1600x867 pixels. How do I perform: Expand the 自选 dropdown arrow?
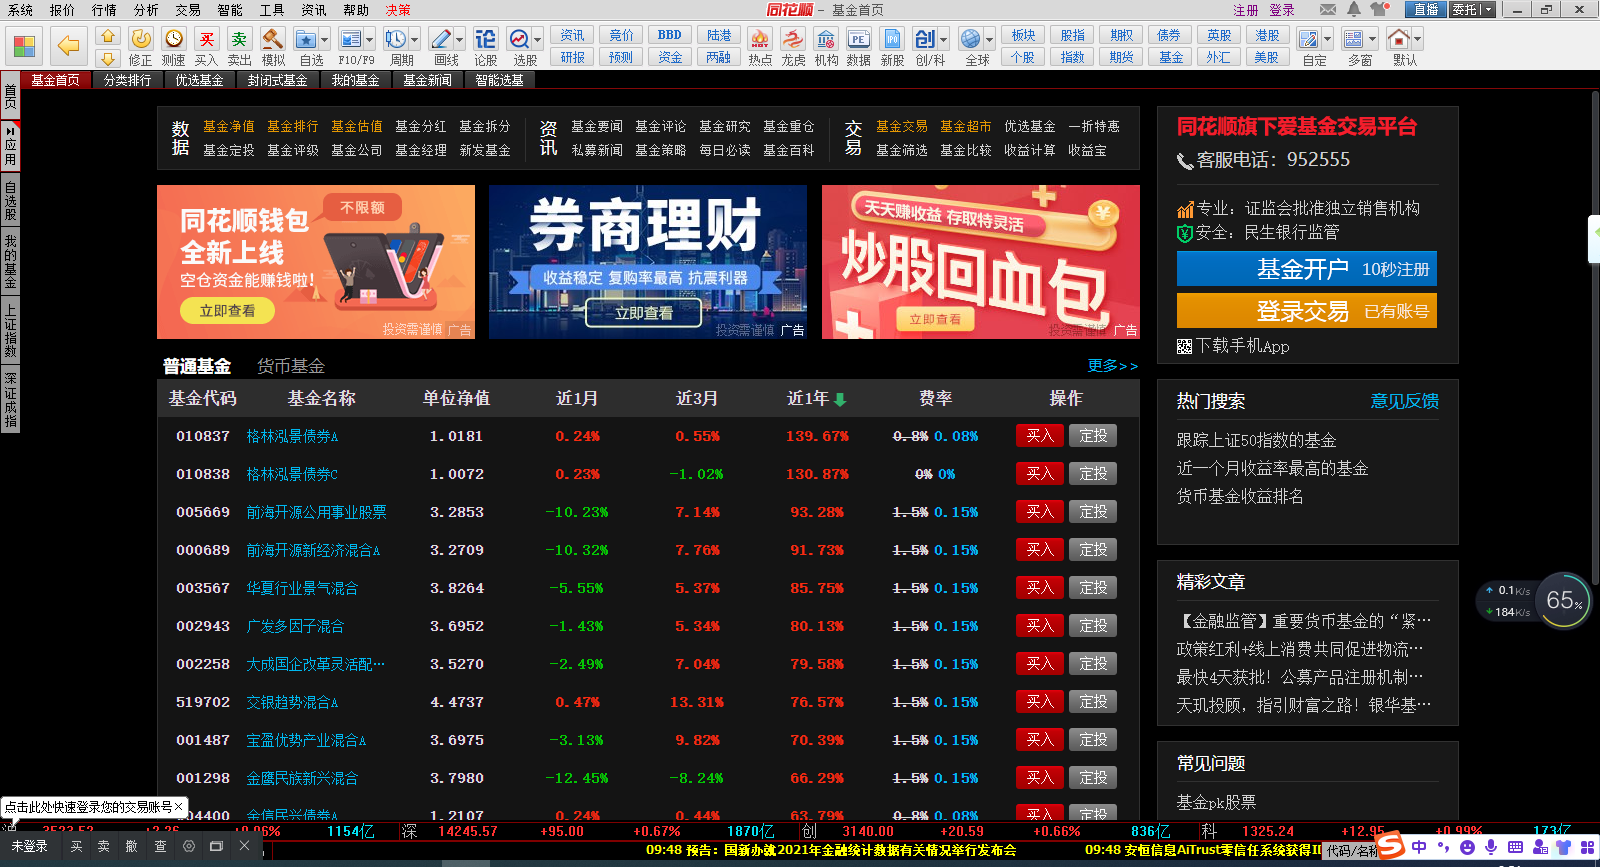pyautogui.click(x=325, y=40)
